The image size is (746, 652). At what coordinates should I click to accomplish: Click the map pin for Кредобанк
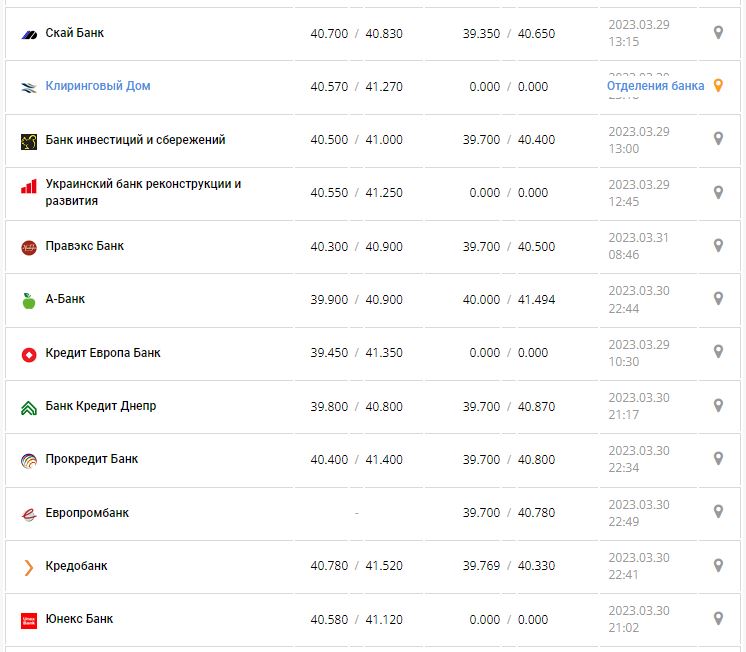[x=718, y=565]
